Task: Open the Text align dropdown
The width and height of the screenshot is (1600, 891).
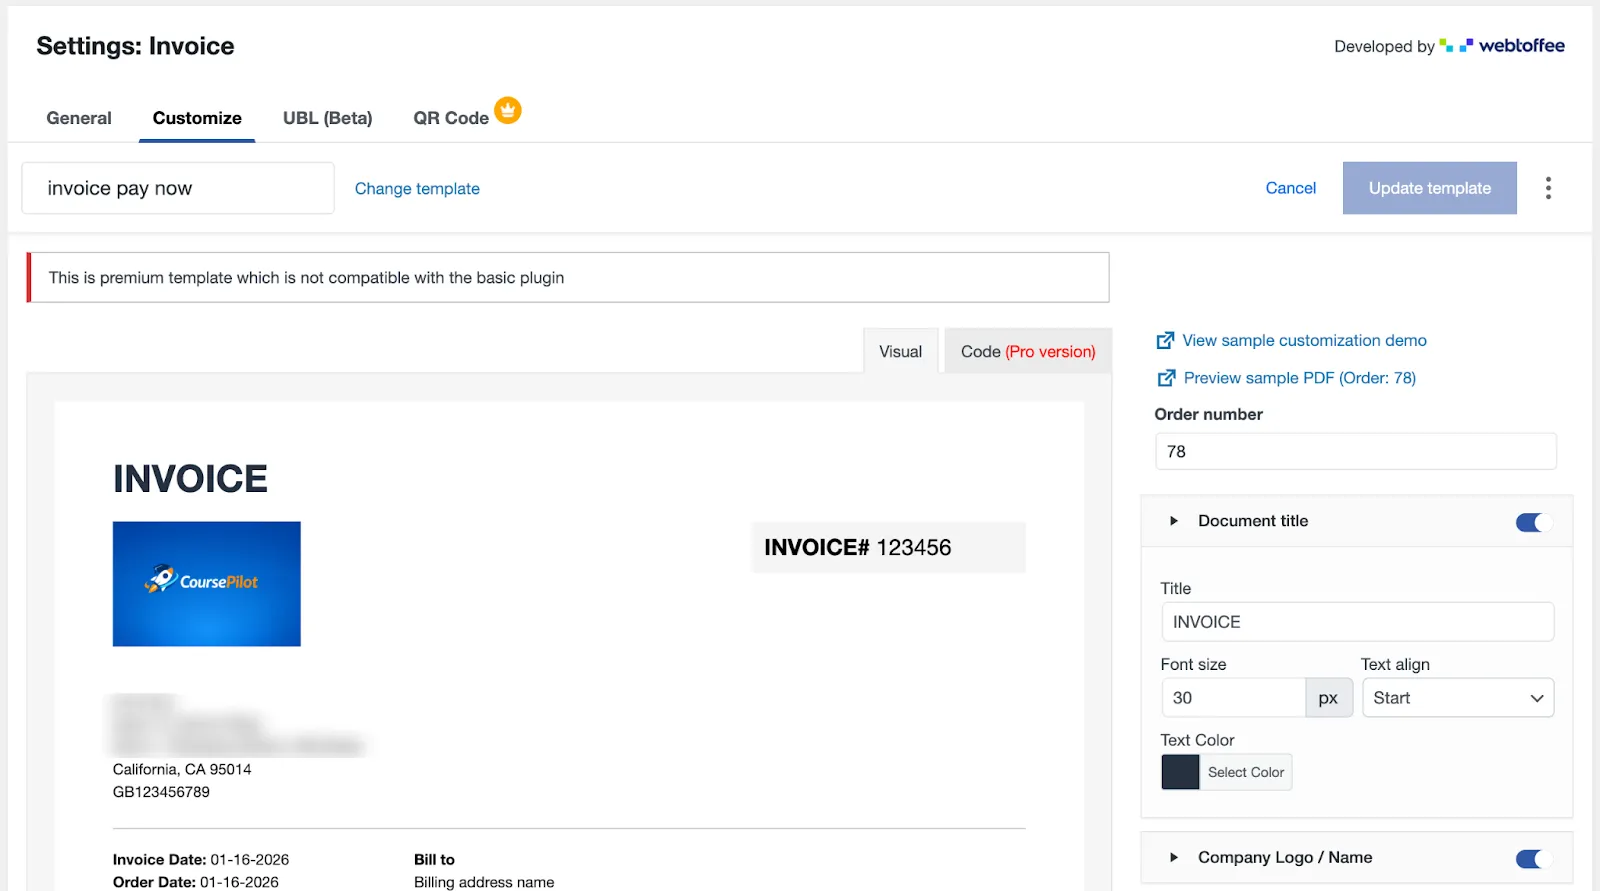Action: (x=1458, y=698)
